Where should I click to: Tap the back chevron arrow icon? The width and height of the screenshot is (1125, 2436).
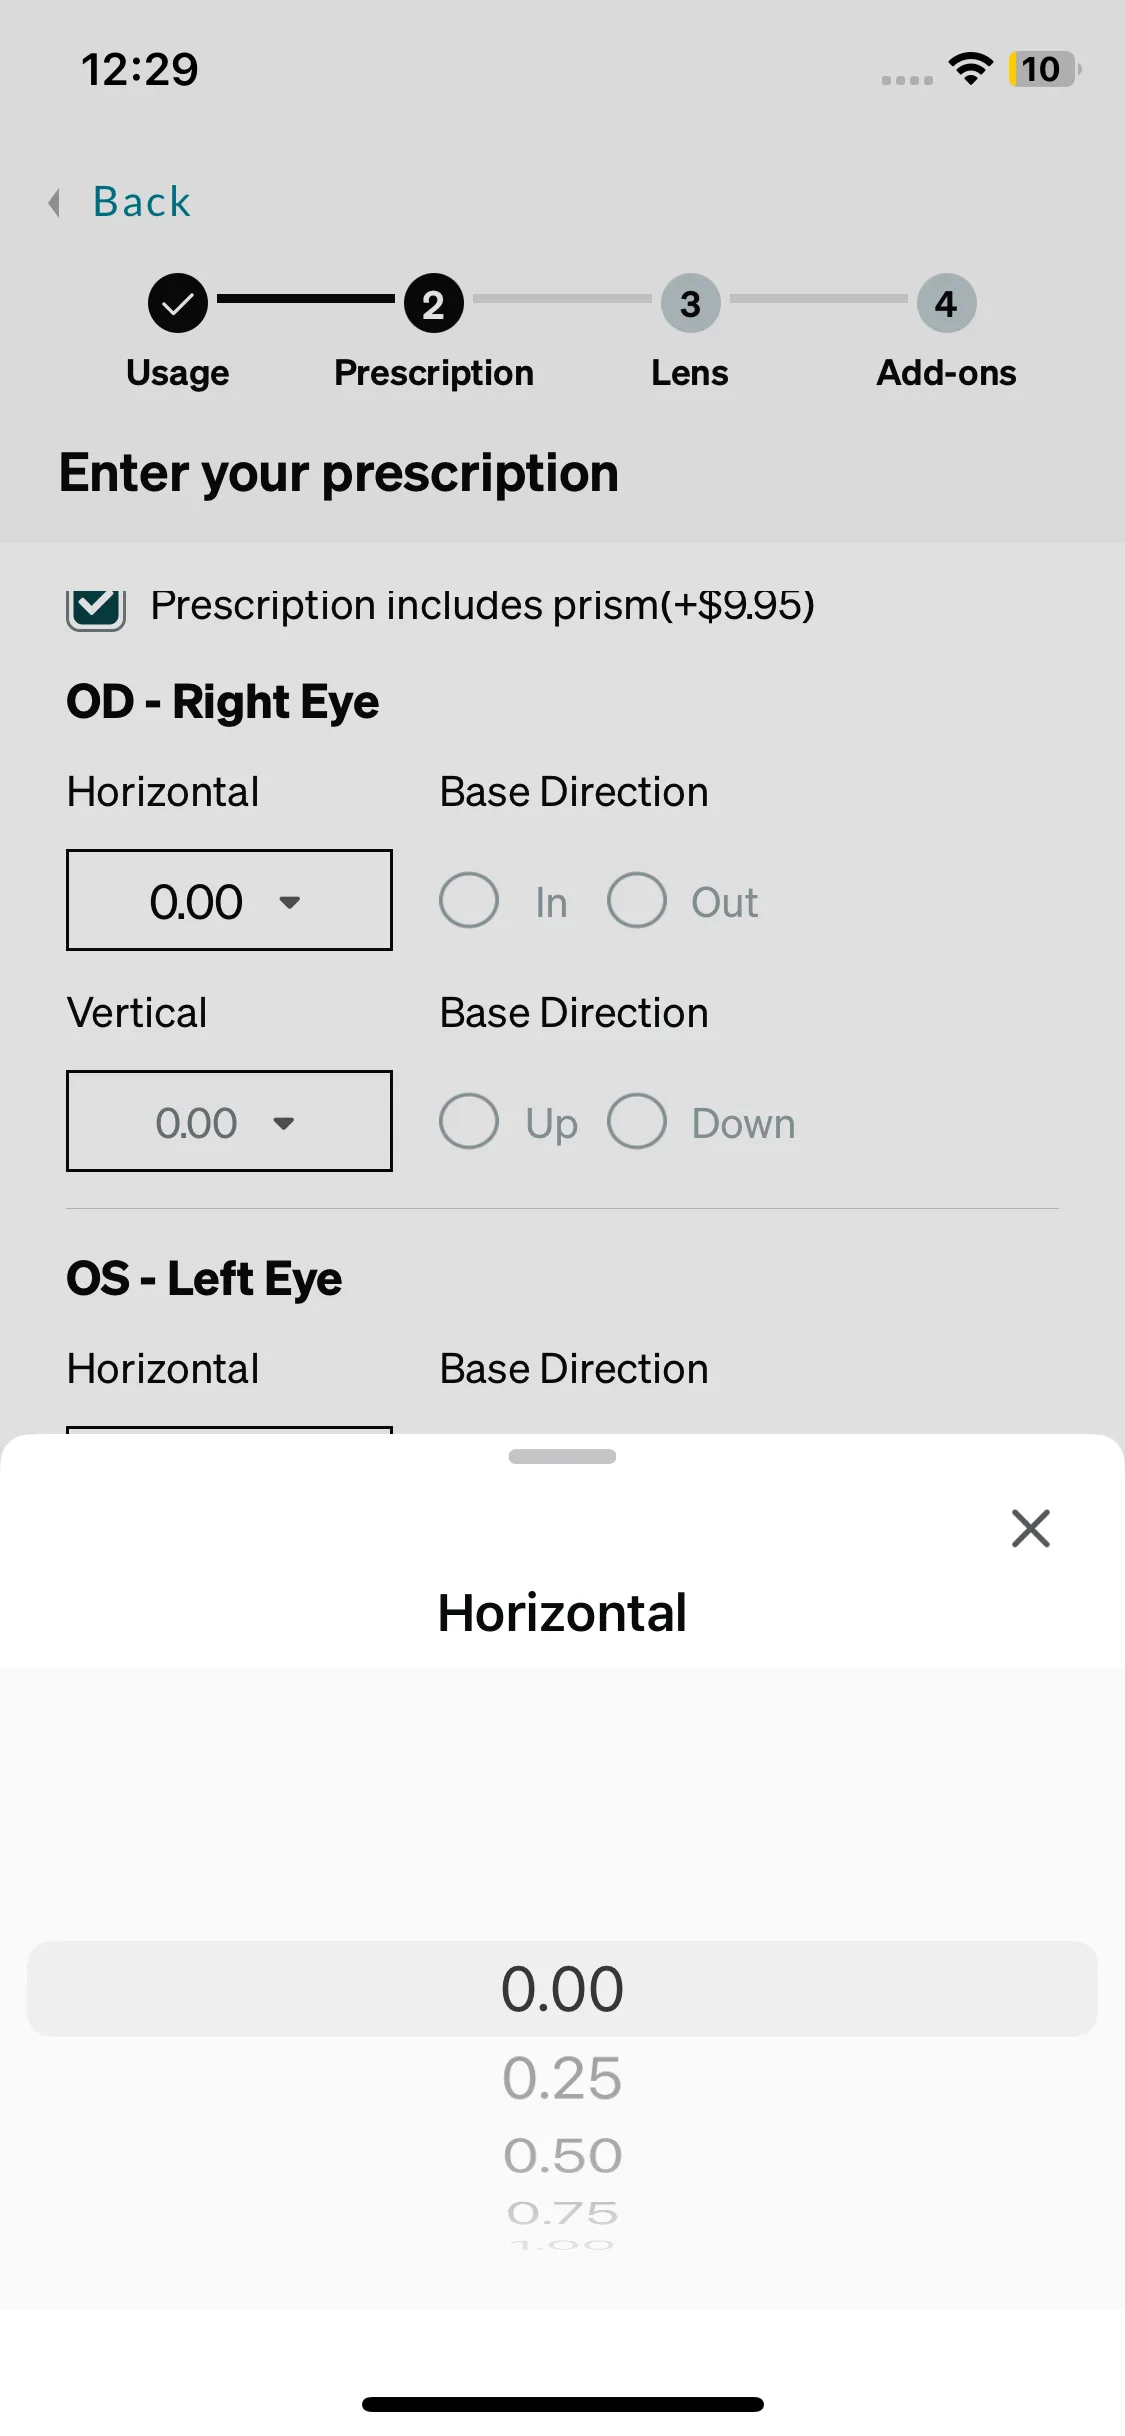tap(55, 203)
